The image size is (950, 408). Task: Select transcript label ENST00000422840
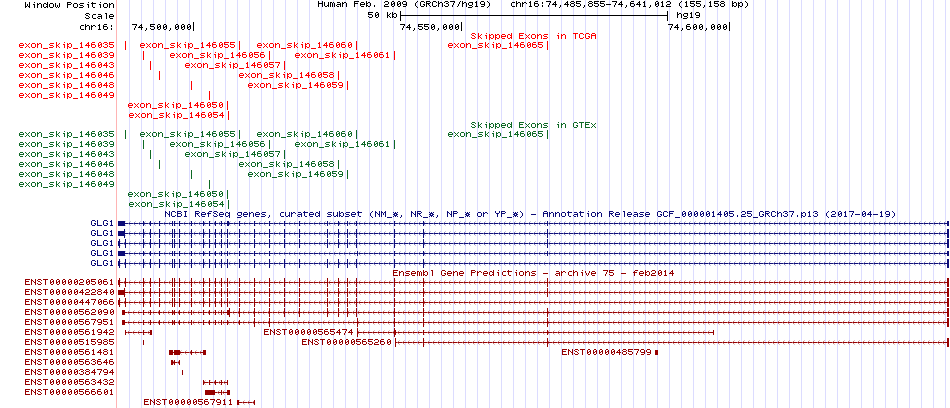tap(69, 292)
